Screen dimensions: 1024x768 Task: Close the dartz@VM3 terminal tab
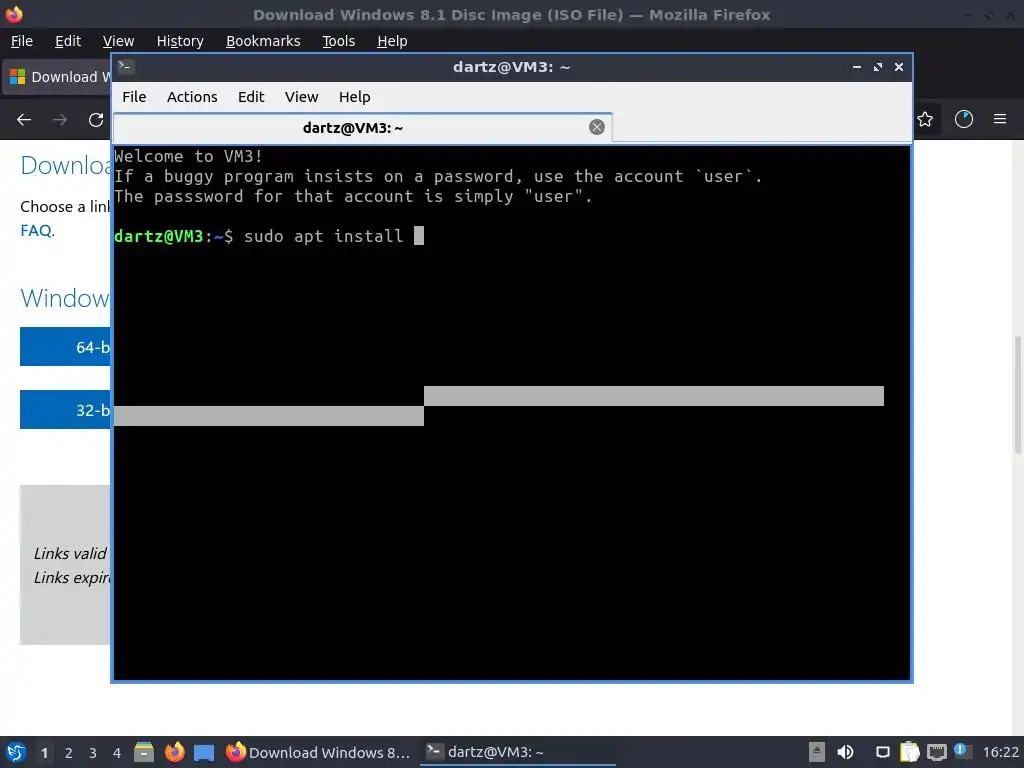(596, 127)
